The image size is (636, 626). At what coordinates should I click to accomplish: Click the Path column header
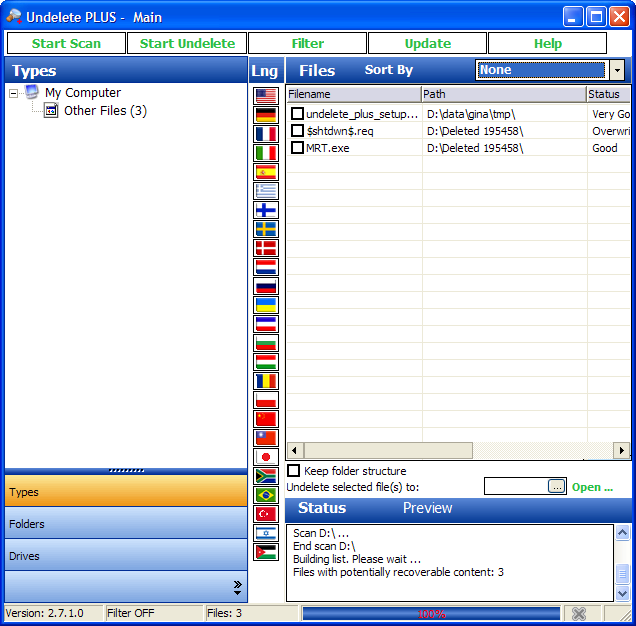(x=504, y=94)
